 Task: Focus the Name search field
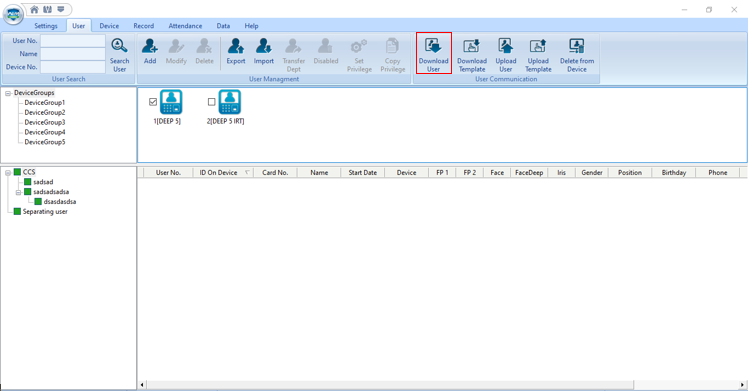(x=73, y=54)
